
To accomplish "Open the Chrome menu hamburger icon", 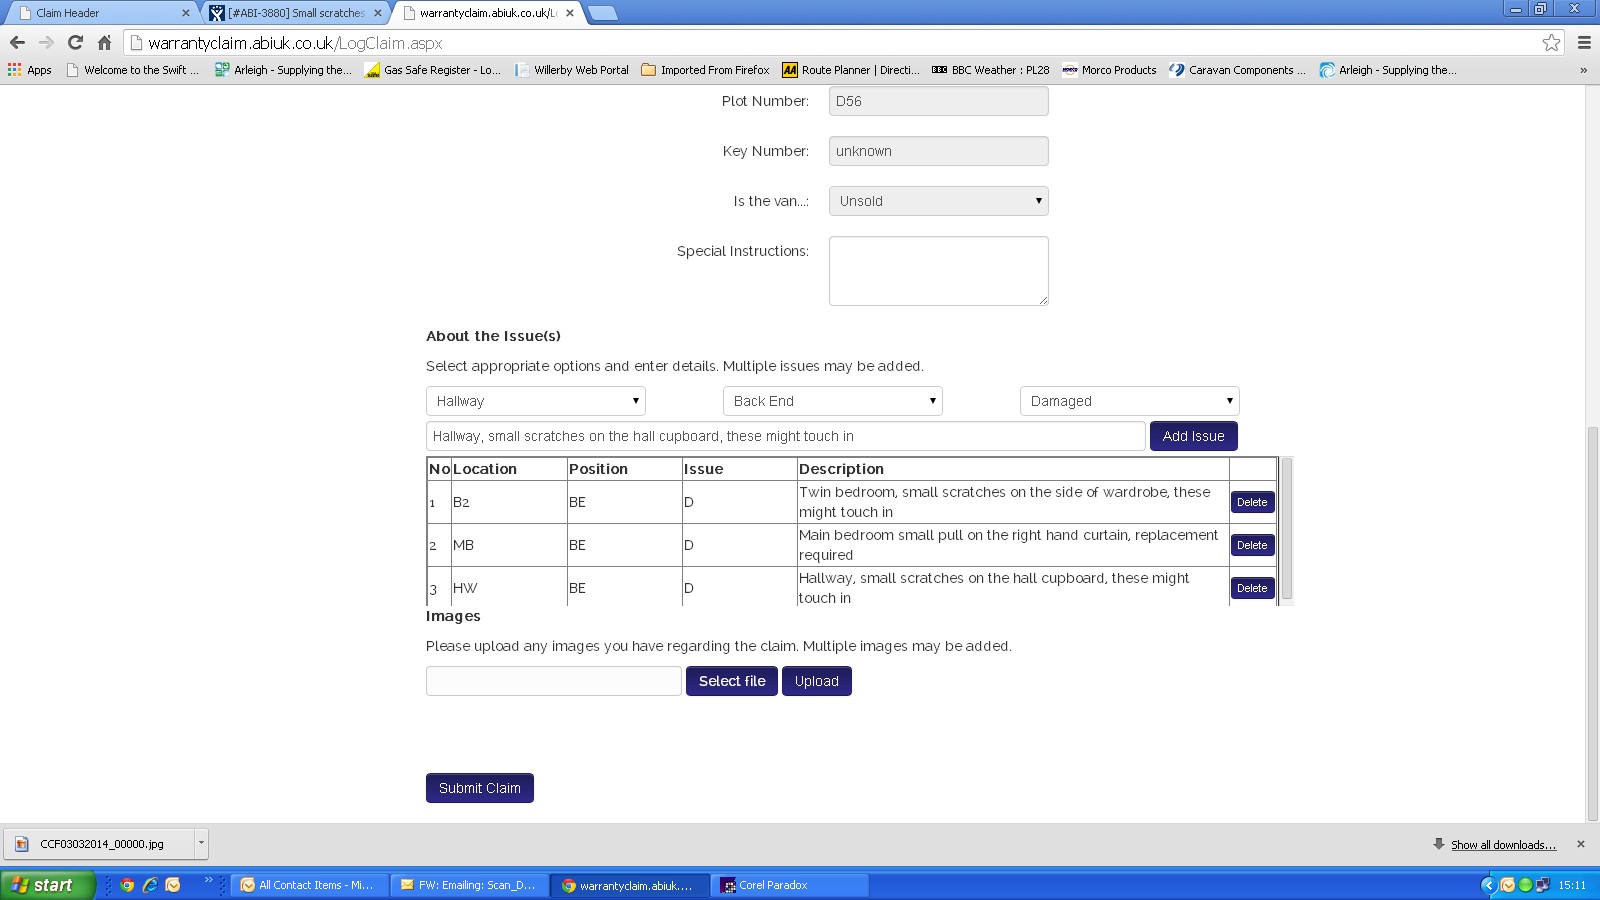I will [1584, 42].
